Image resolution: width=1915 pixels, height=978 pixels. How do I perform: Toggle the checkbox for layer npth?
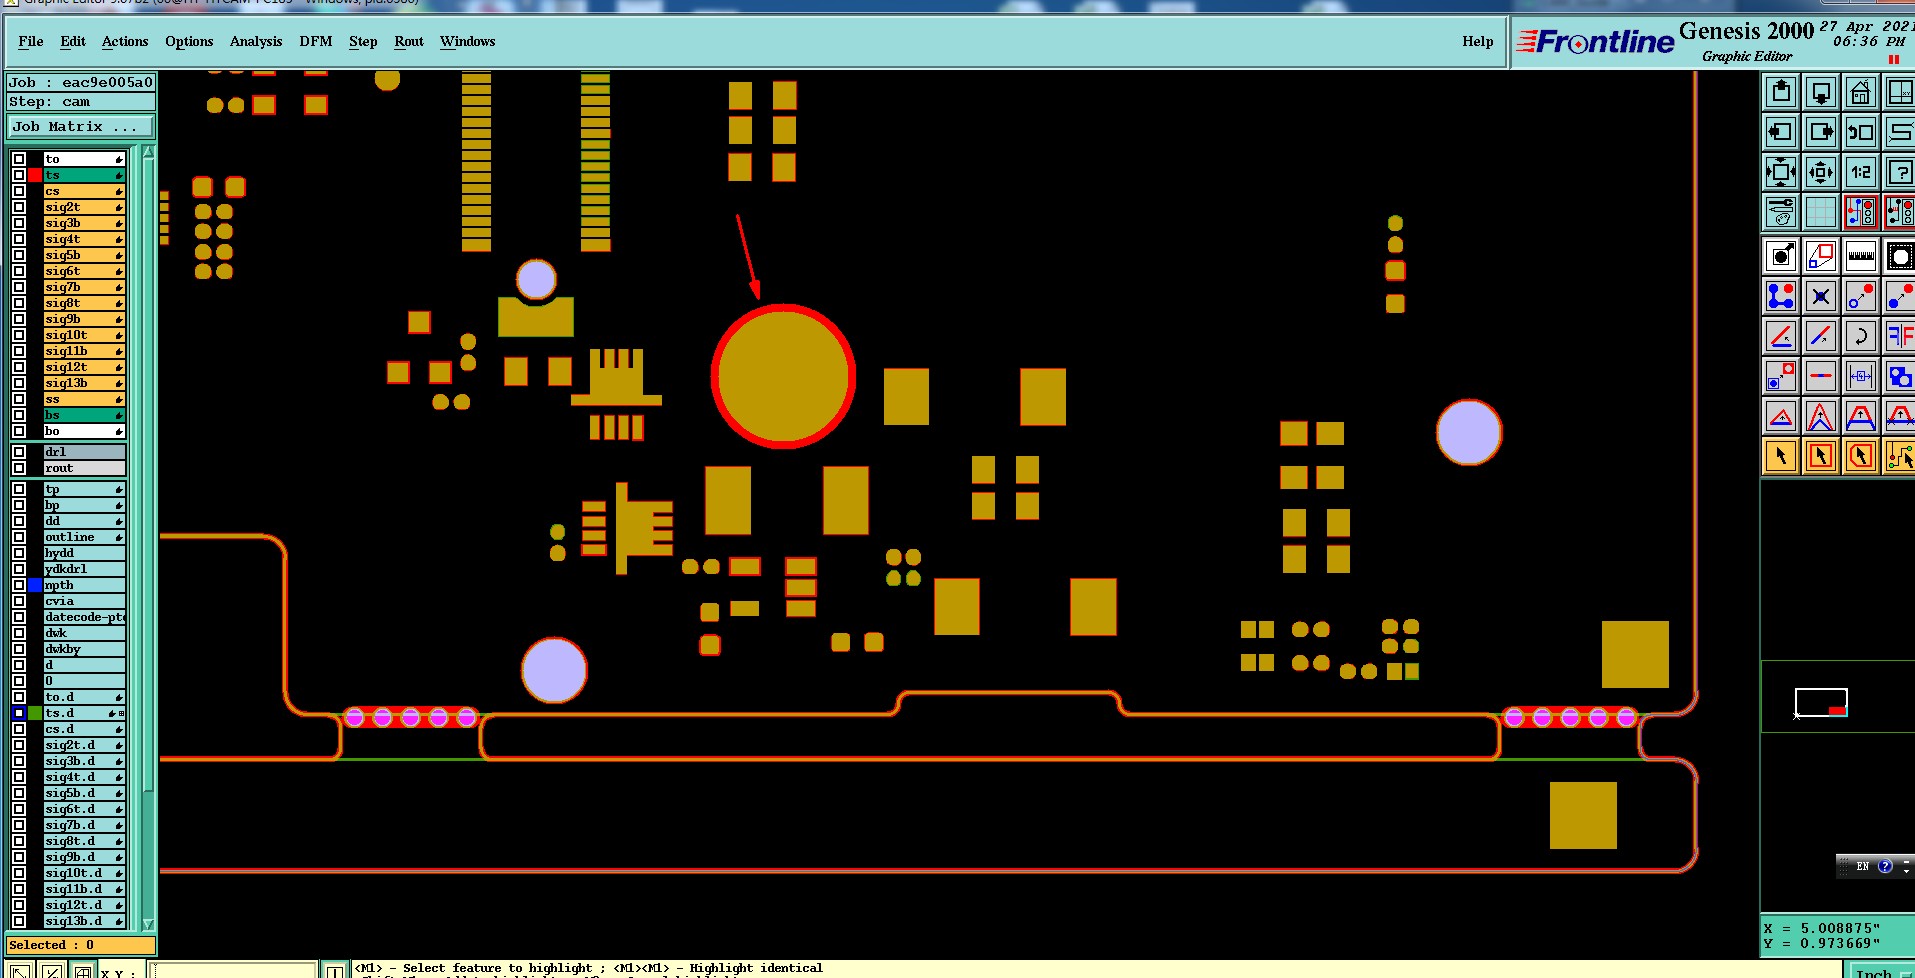pos(19,585)
